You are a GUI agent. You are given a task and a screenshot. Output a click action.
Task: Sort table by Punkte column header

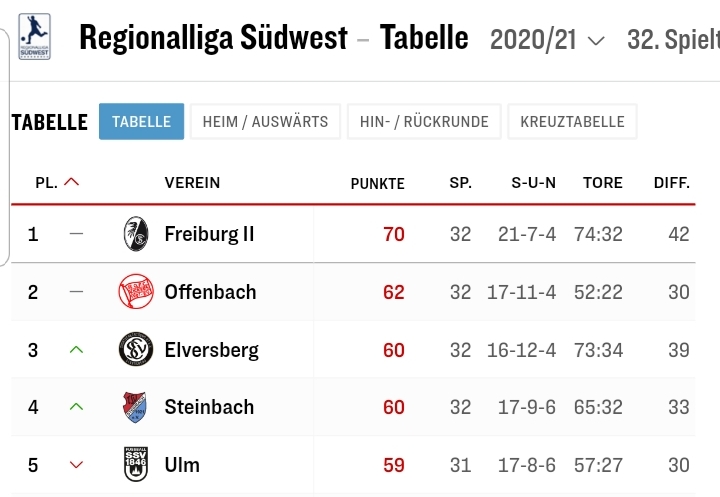pos(377,184)
